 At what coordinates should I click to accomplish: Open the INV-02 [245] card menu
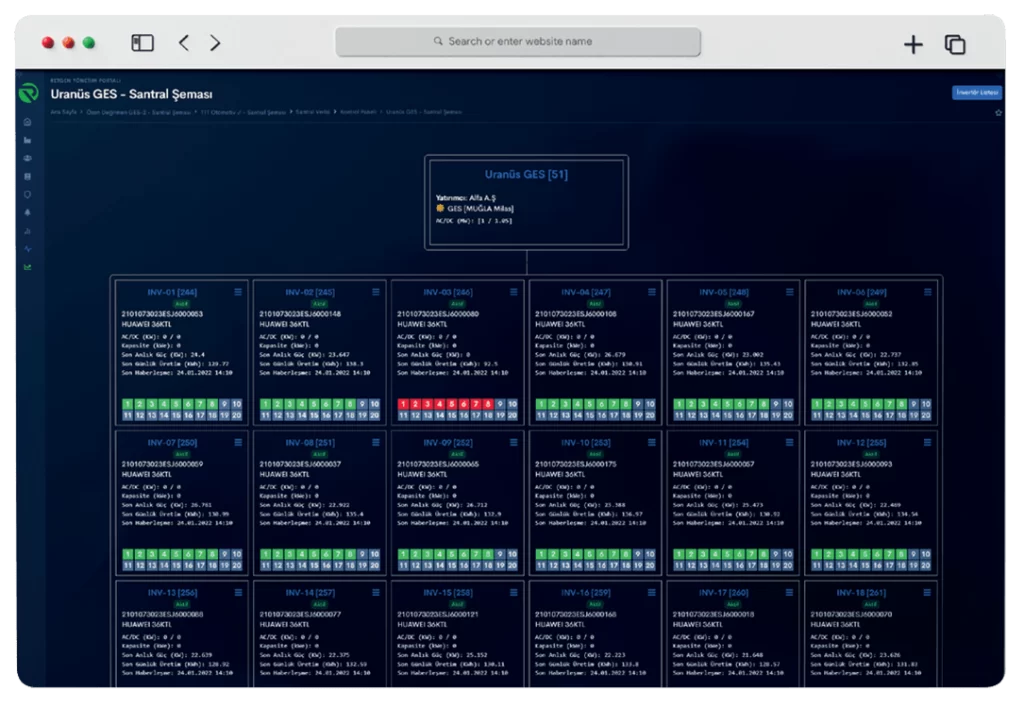[x=376, y=292]
